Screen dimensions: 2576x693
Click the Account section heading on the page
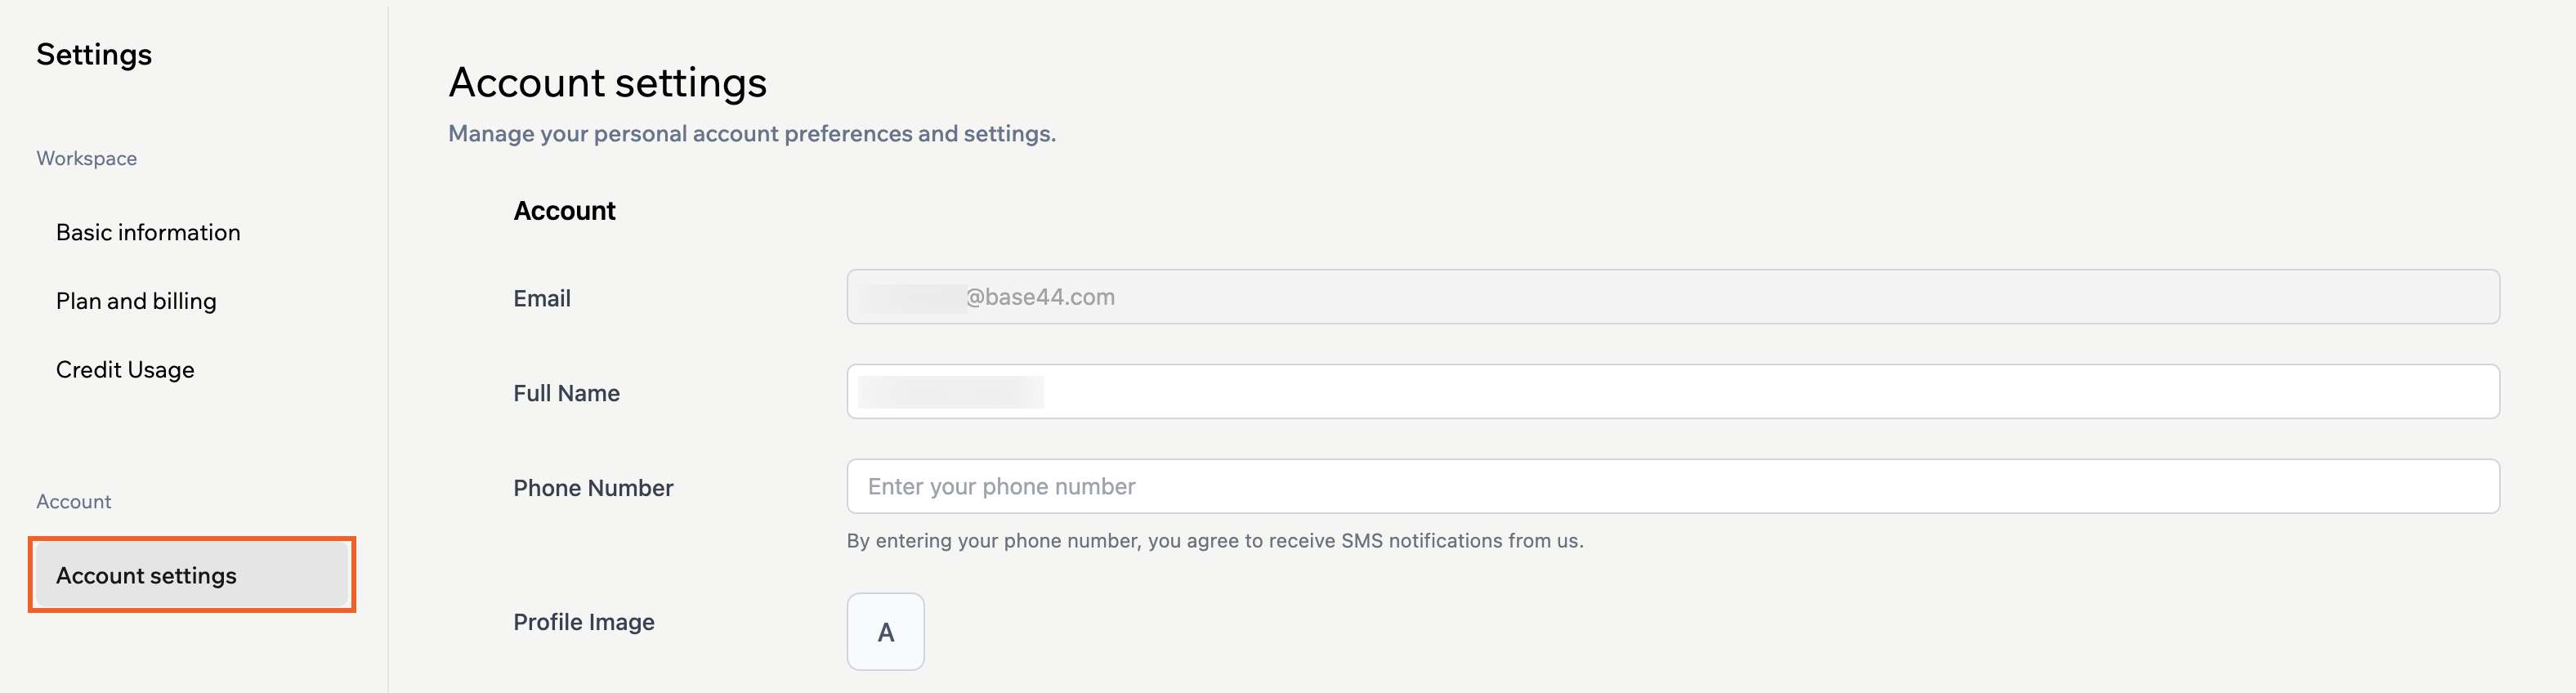pyautogui.click(x=564, y=211)
